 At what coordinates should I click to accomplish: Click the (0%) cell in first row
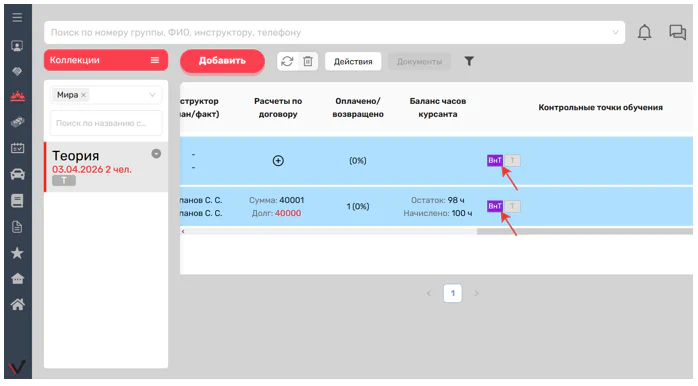(x=358, y=161)
